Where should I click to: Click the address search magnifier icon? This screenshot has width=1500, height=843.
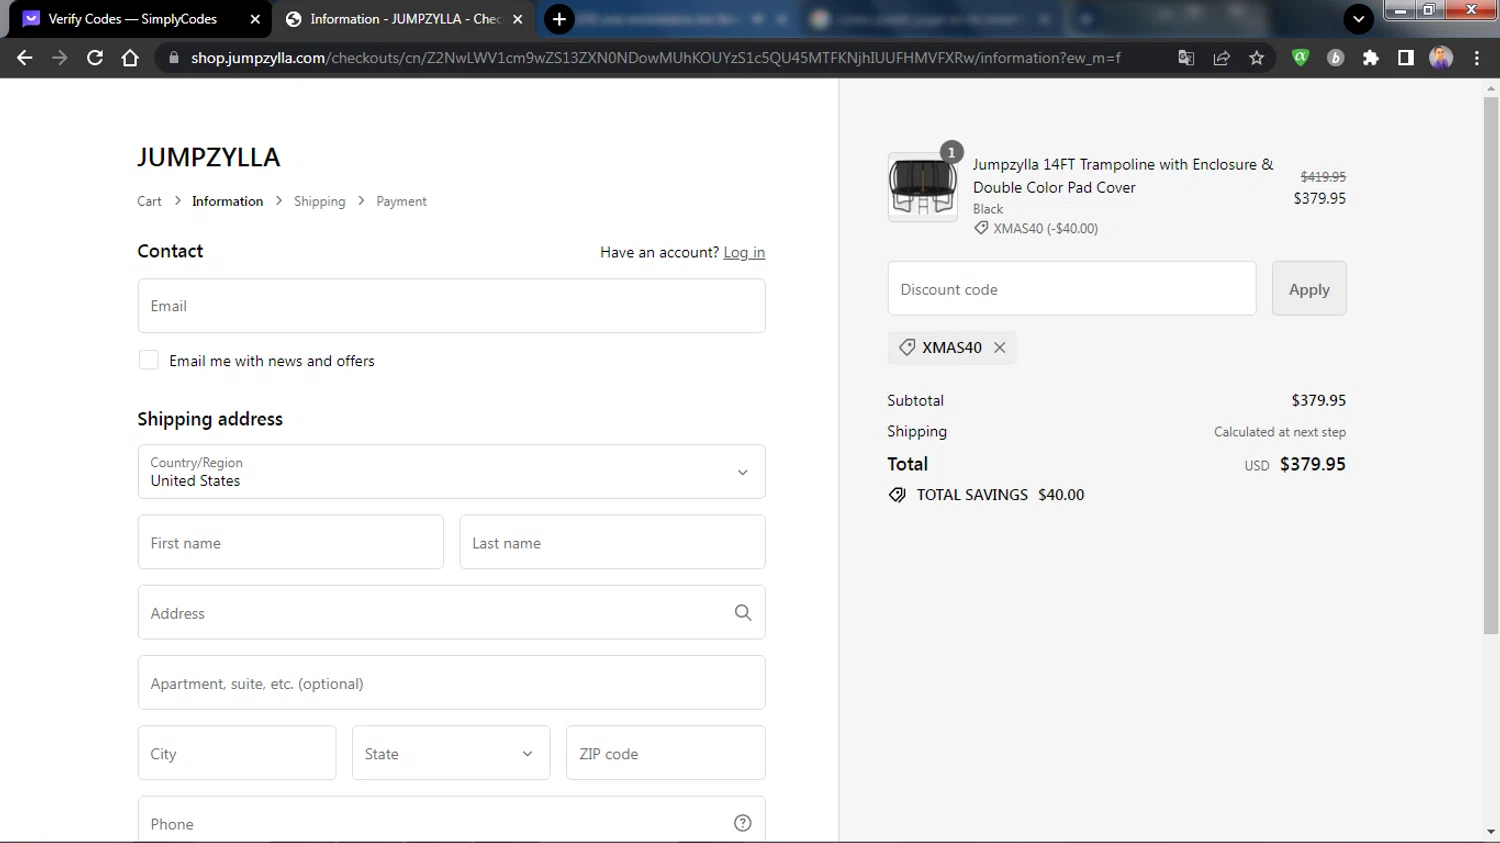[742, 613]
